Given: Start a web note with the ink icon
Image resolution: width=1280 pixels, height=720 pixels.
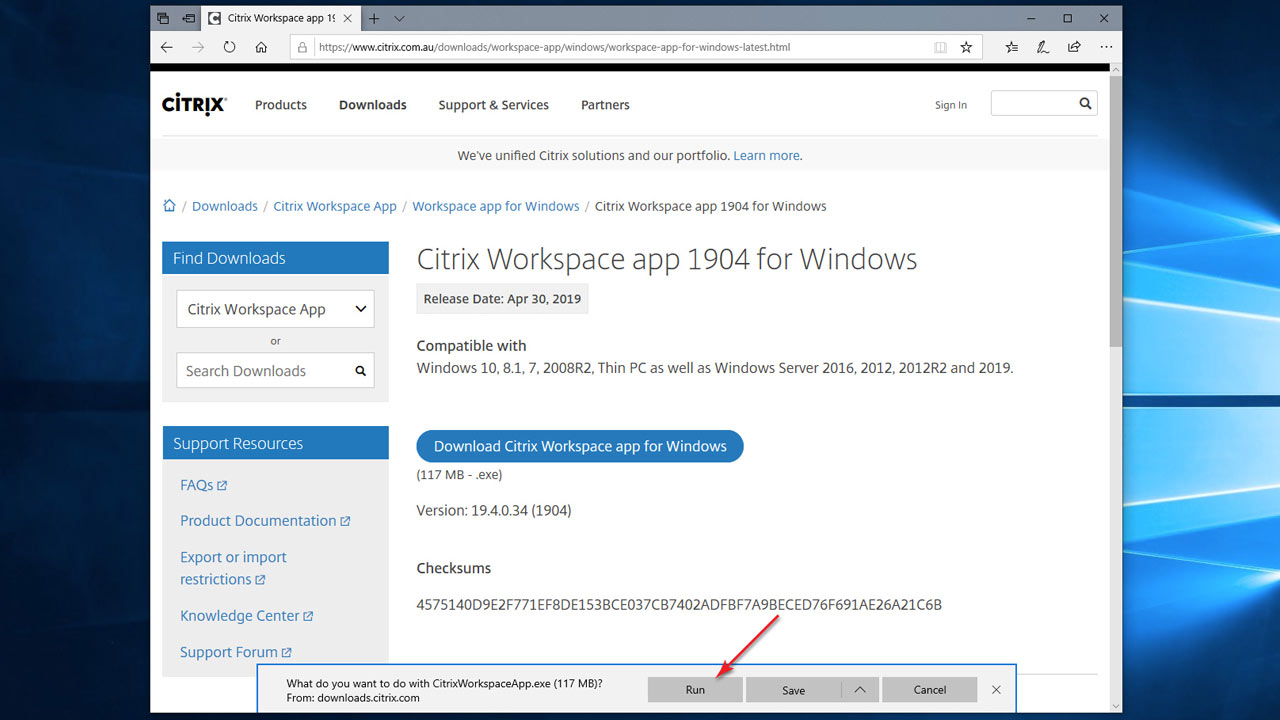Looking at the screenshot, I should [1042, 46].
